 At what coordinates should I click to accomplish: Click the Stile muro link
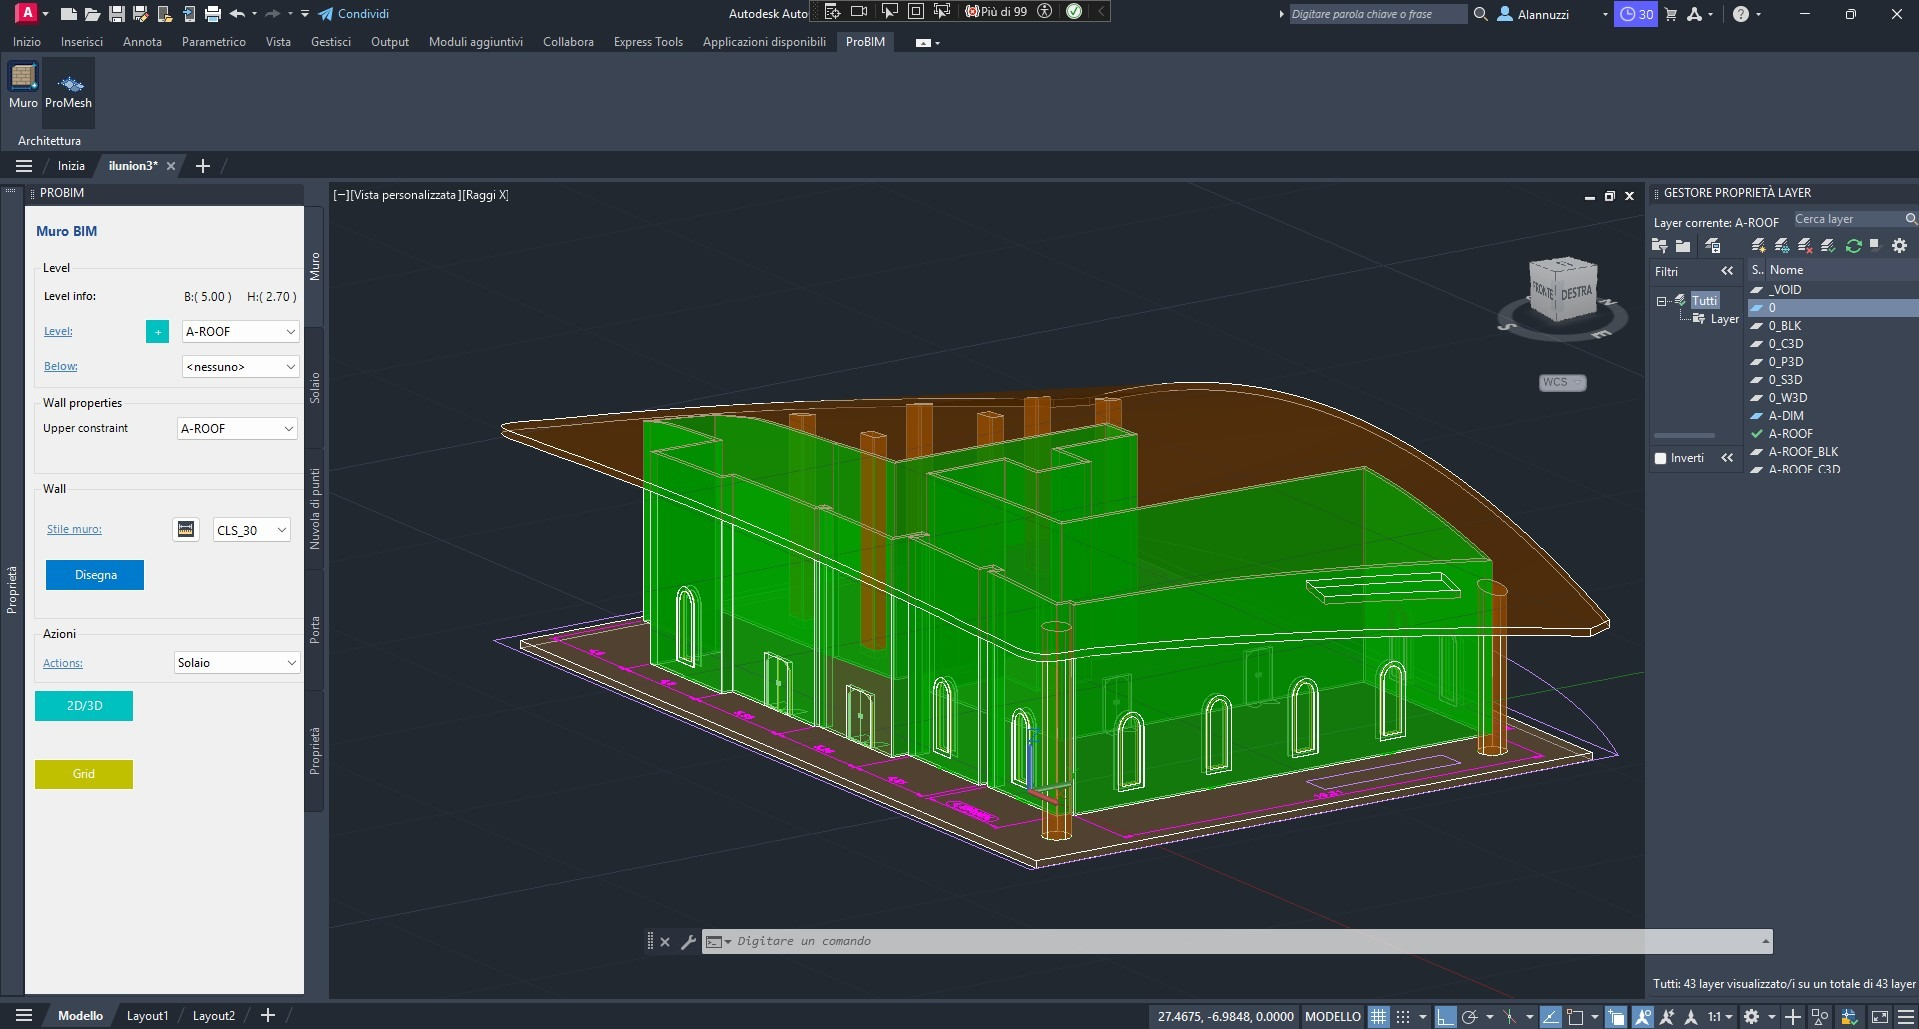coord(74,529)
